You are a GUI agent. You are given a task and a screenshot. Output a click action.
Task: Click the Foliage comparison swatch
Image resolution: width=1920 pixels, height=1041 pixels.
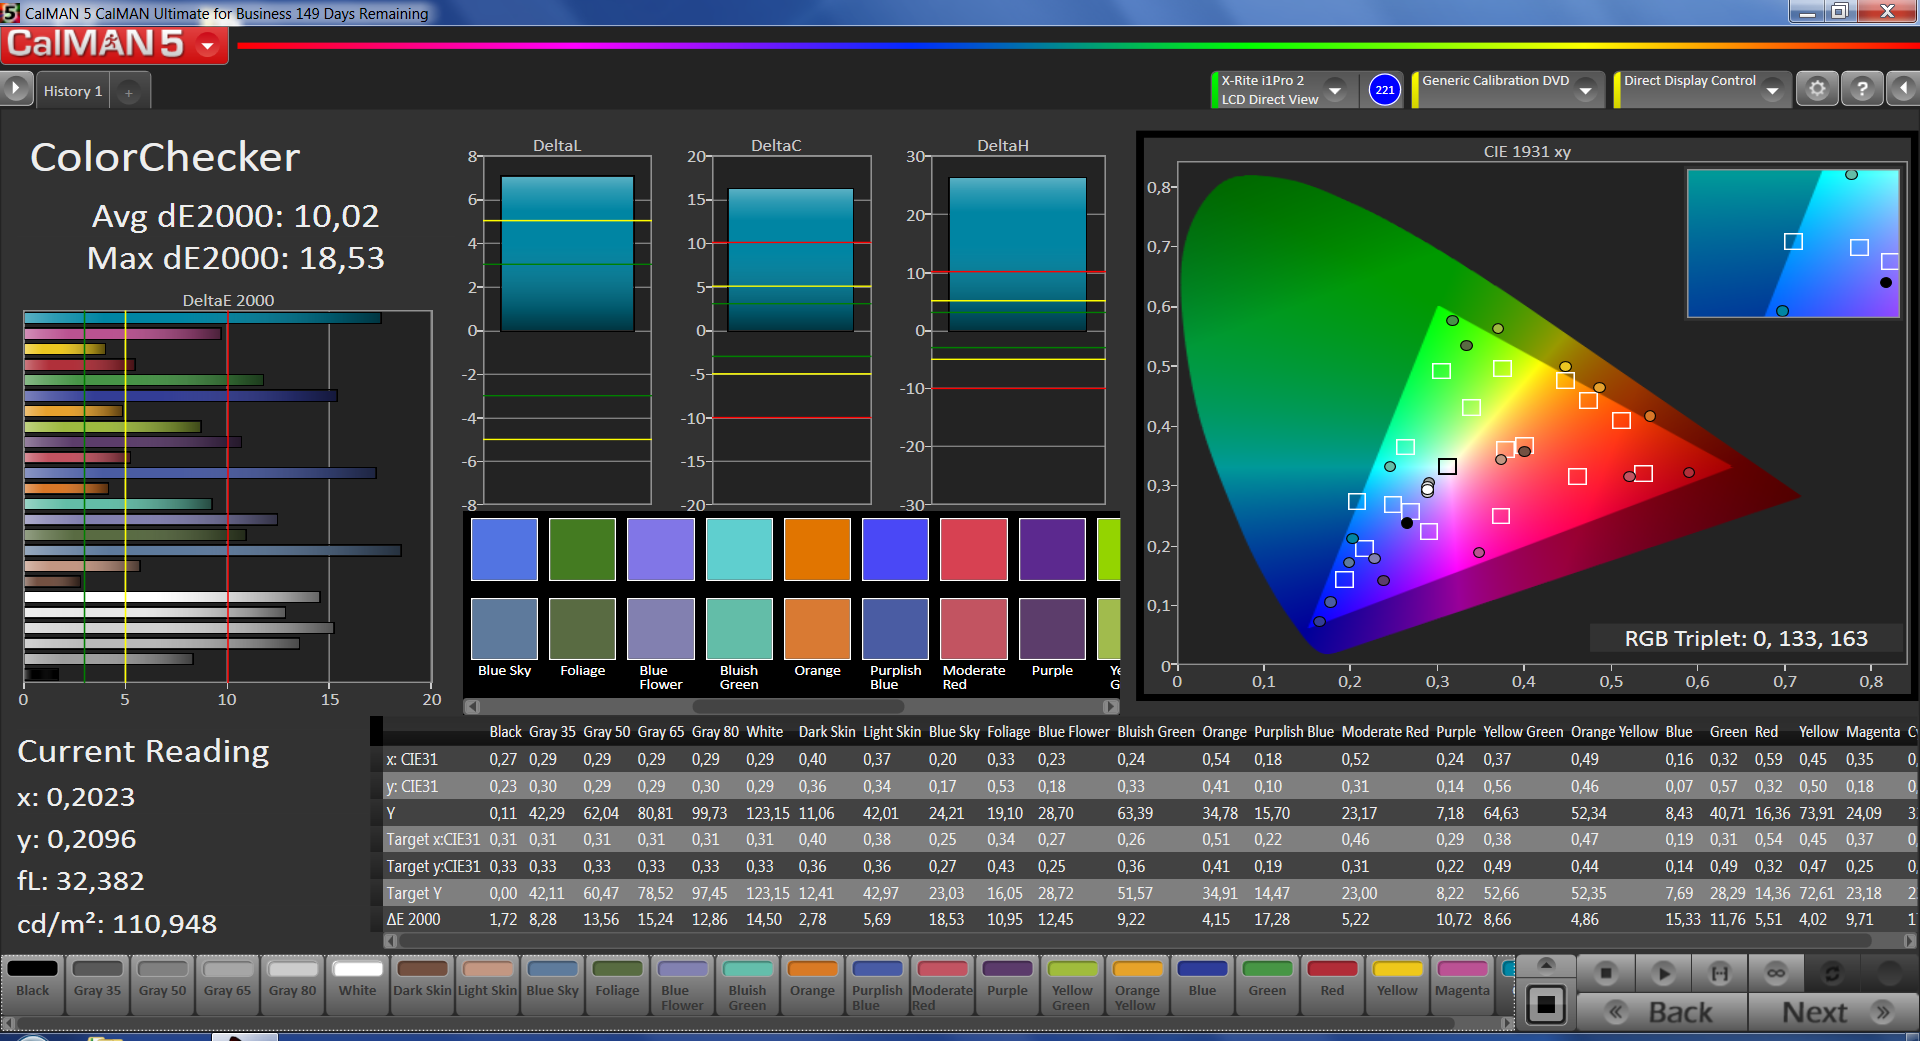[582, 589]
